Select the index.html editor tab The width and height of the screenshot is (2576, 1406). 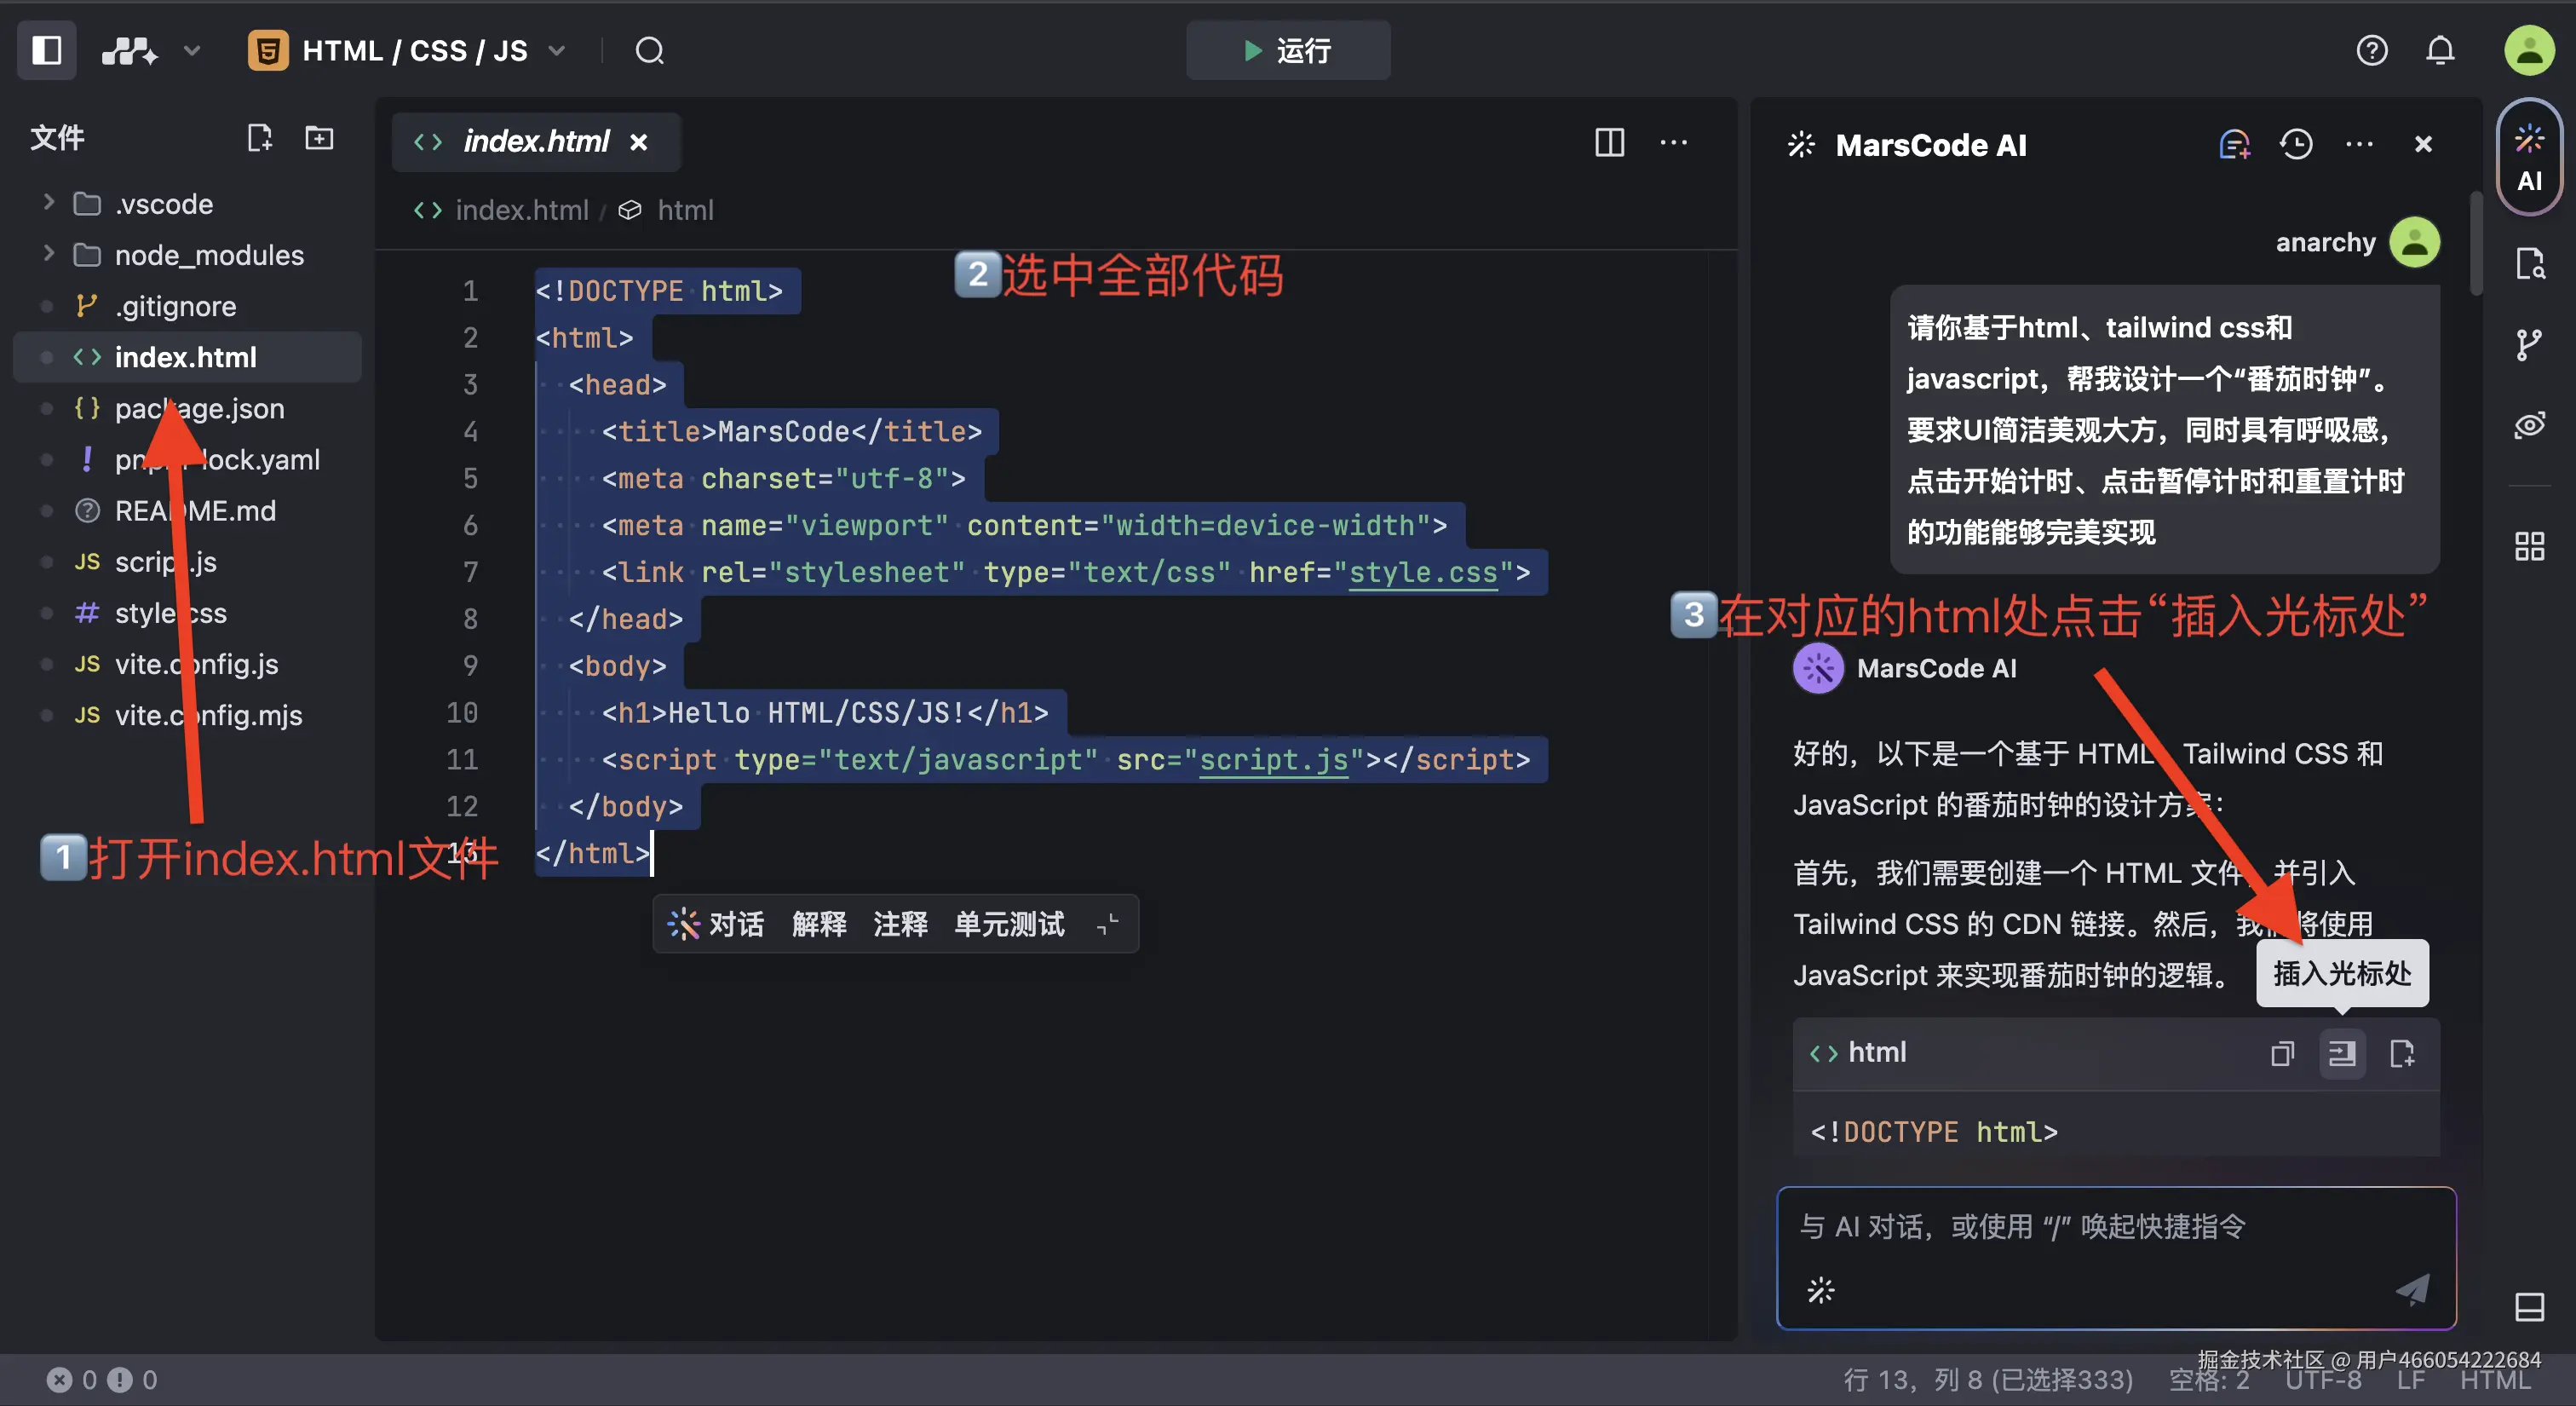(535, 142)
